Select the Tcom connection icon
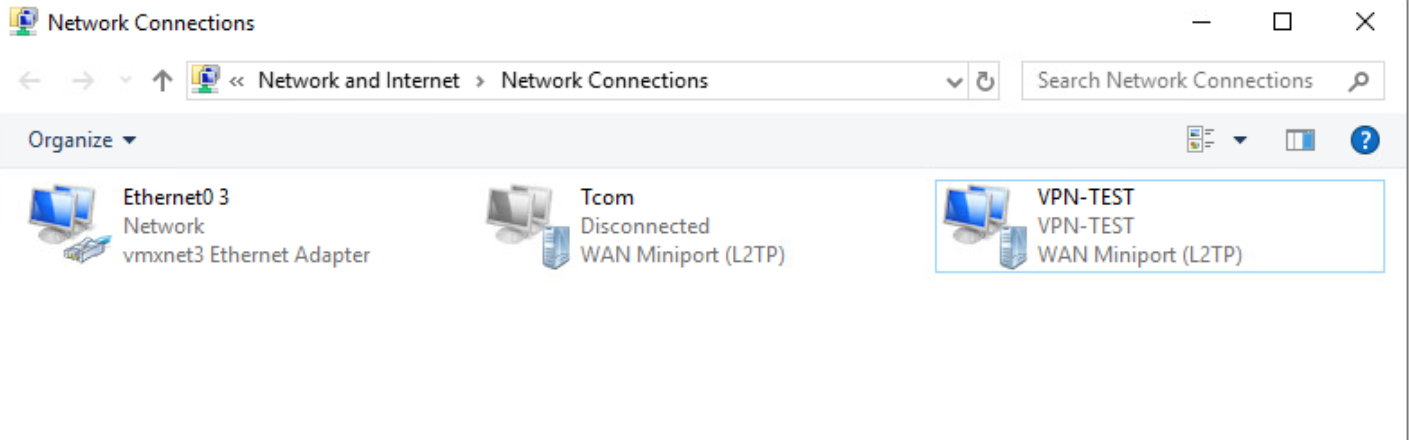 (522, 226)
